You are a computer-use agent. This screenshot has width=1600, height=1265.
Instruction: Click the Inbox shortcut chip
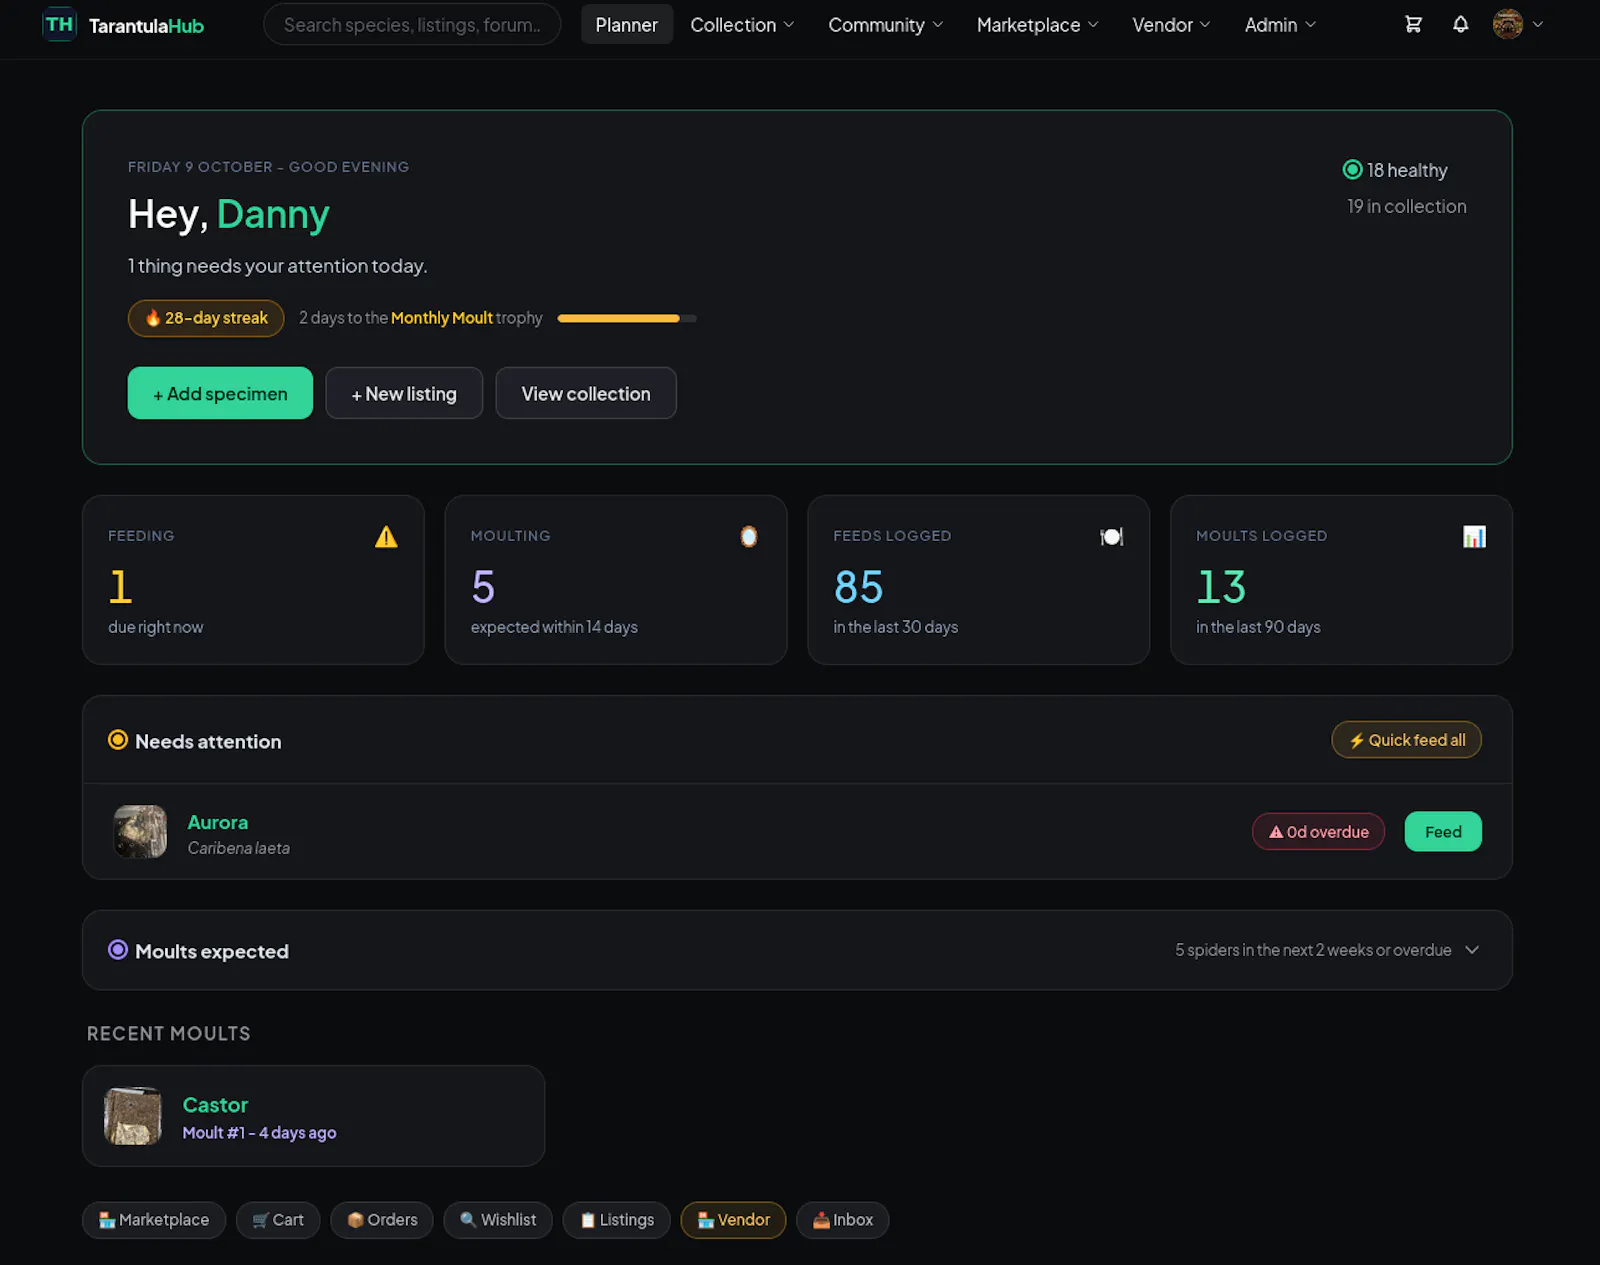tap(843, 1220)
